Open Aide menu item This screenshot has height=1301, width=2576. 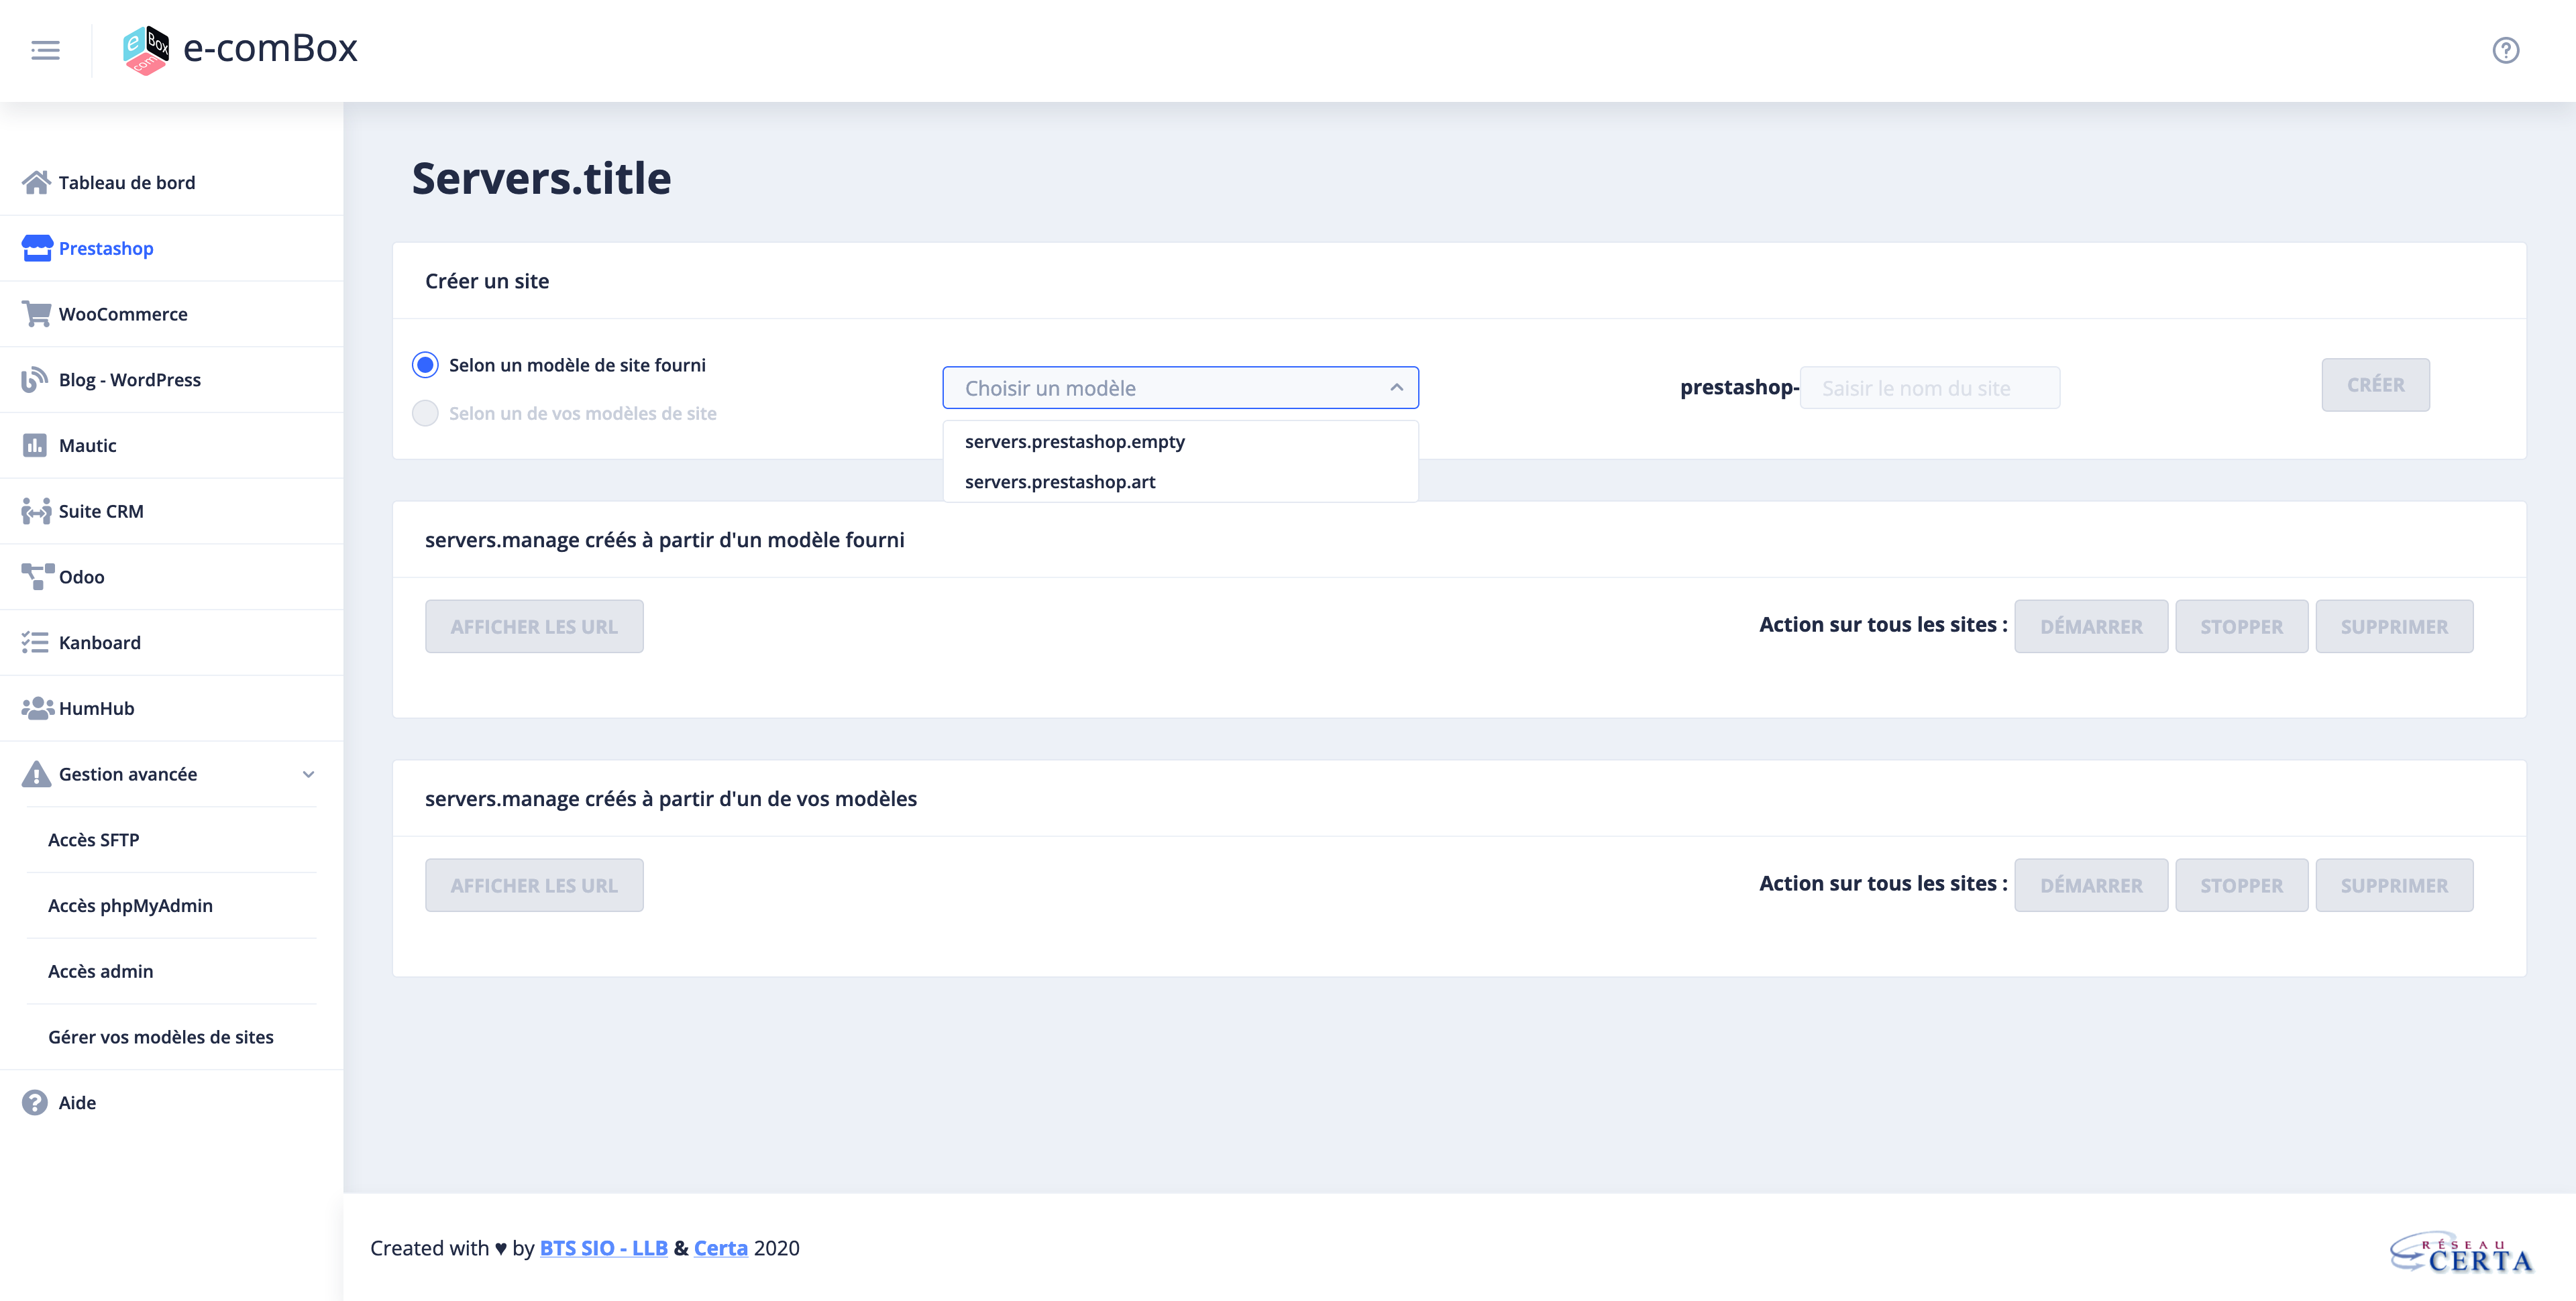click(171, 1102)
